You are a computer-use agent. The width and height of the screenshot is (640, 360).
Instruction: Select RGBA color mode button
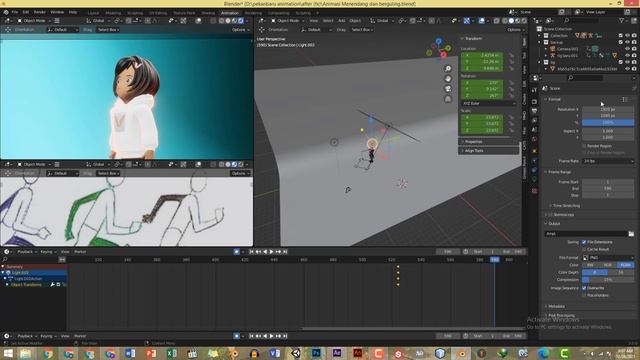(x=626, y=265)
